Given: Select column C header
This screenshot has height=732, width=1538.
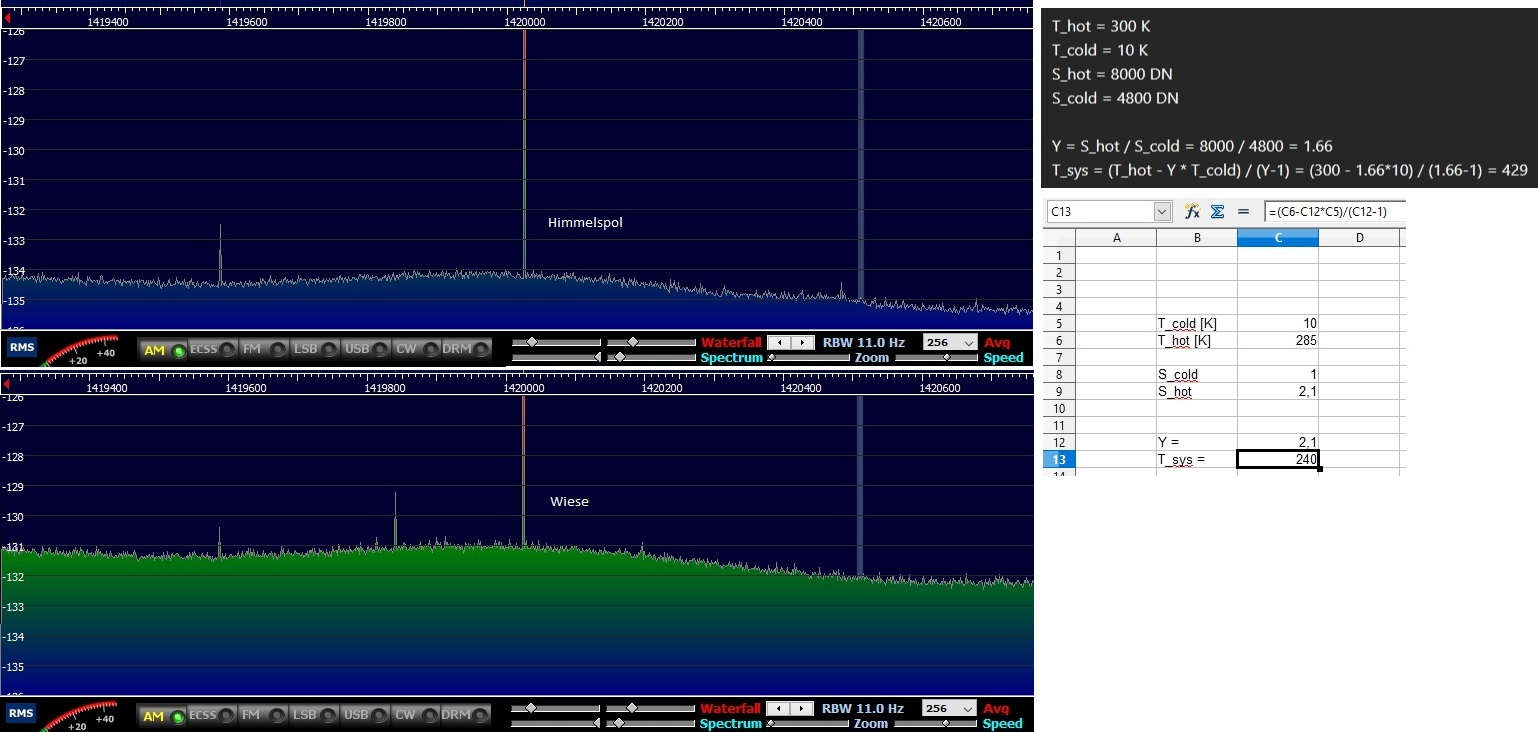Looking at the screenshot, I should click(1277, 238).
